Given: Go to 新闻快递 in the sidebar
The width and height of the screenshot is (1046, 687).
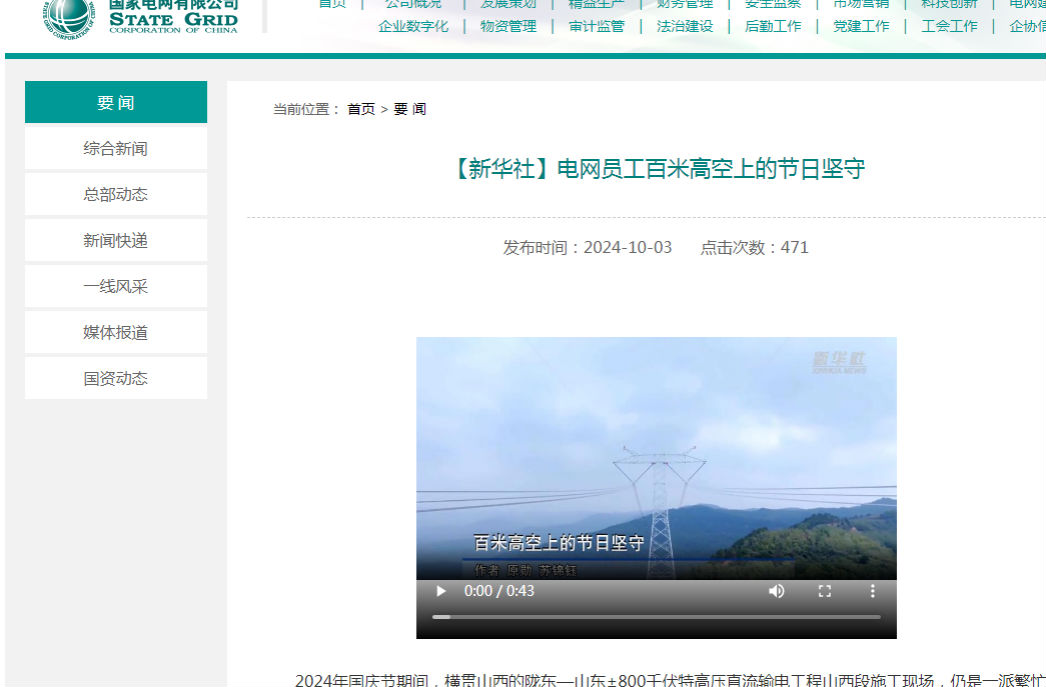Looking at the screenshot, I should tap(116, 240).
